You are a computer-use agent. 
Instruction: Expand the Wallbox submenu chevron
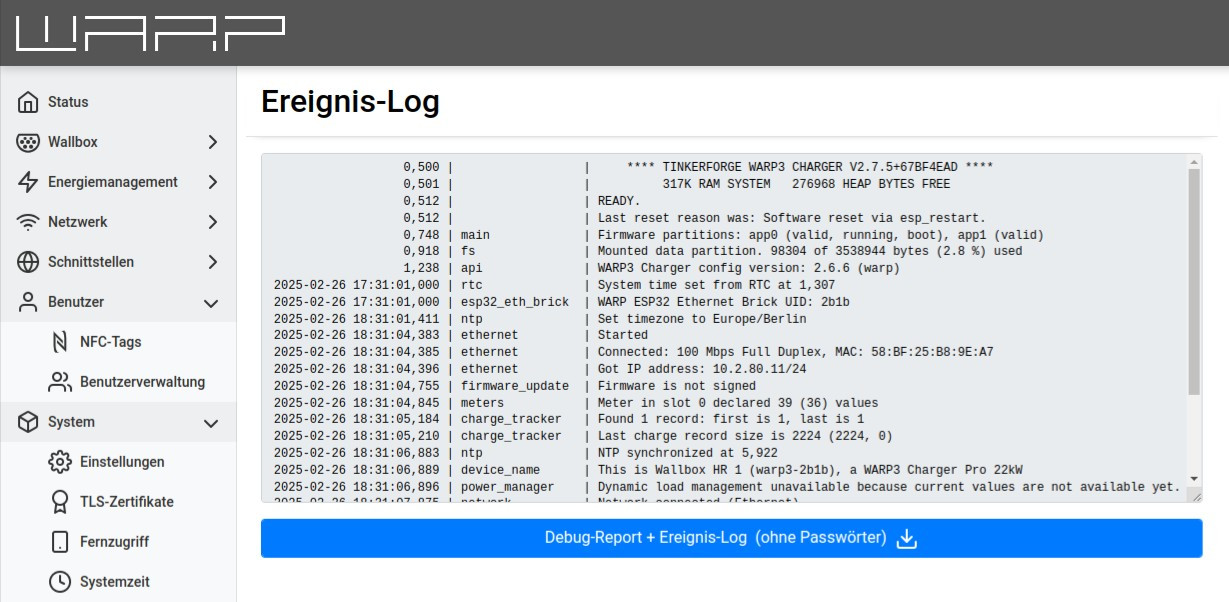point(212,142)
